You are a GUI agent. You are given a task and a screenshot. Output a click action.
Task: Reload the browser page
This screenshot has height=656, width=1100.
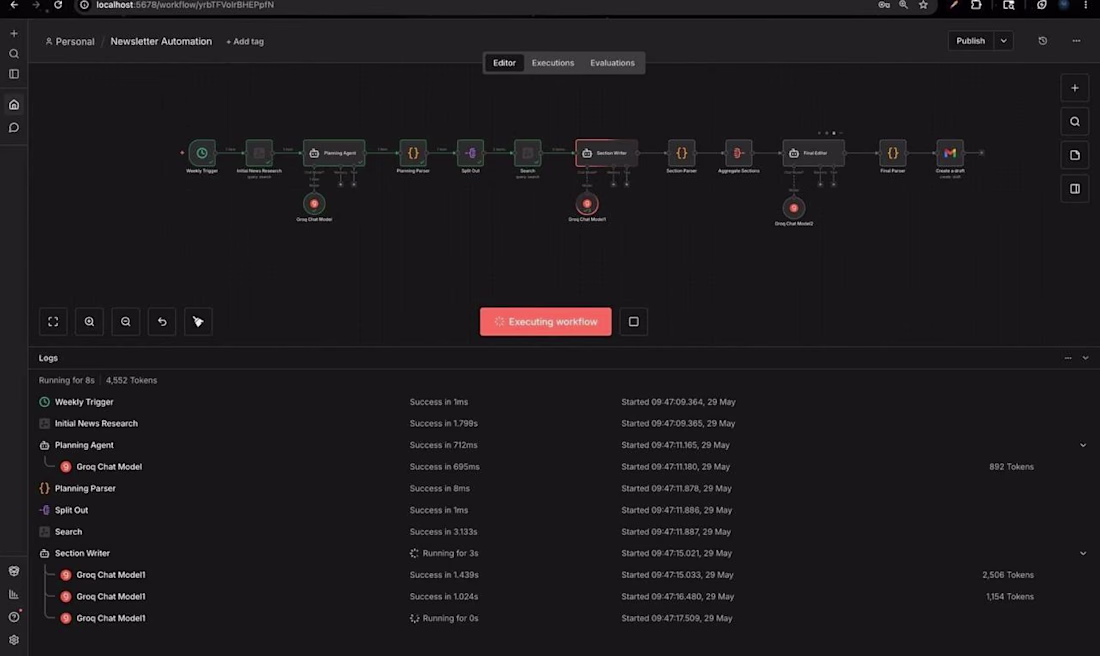pyautogui.click(x=58, y=5)
